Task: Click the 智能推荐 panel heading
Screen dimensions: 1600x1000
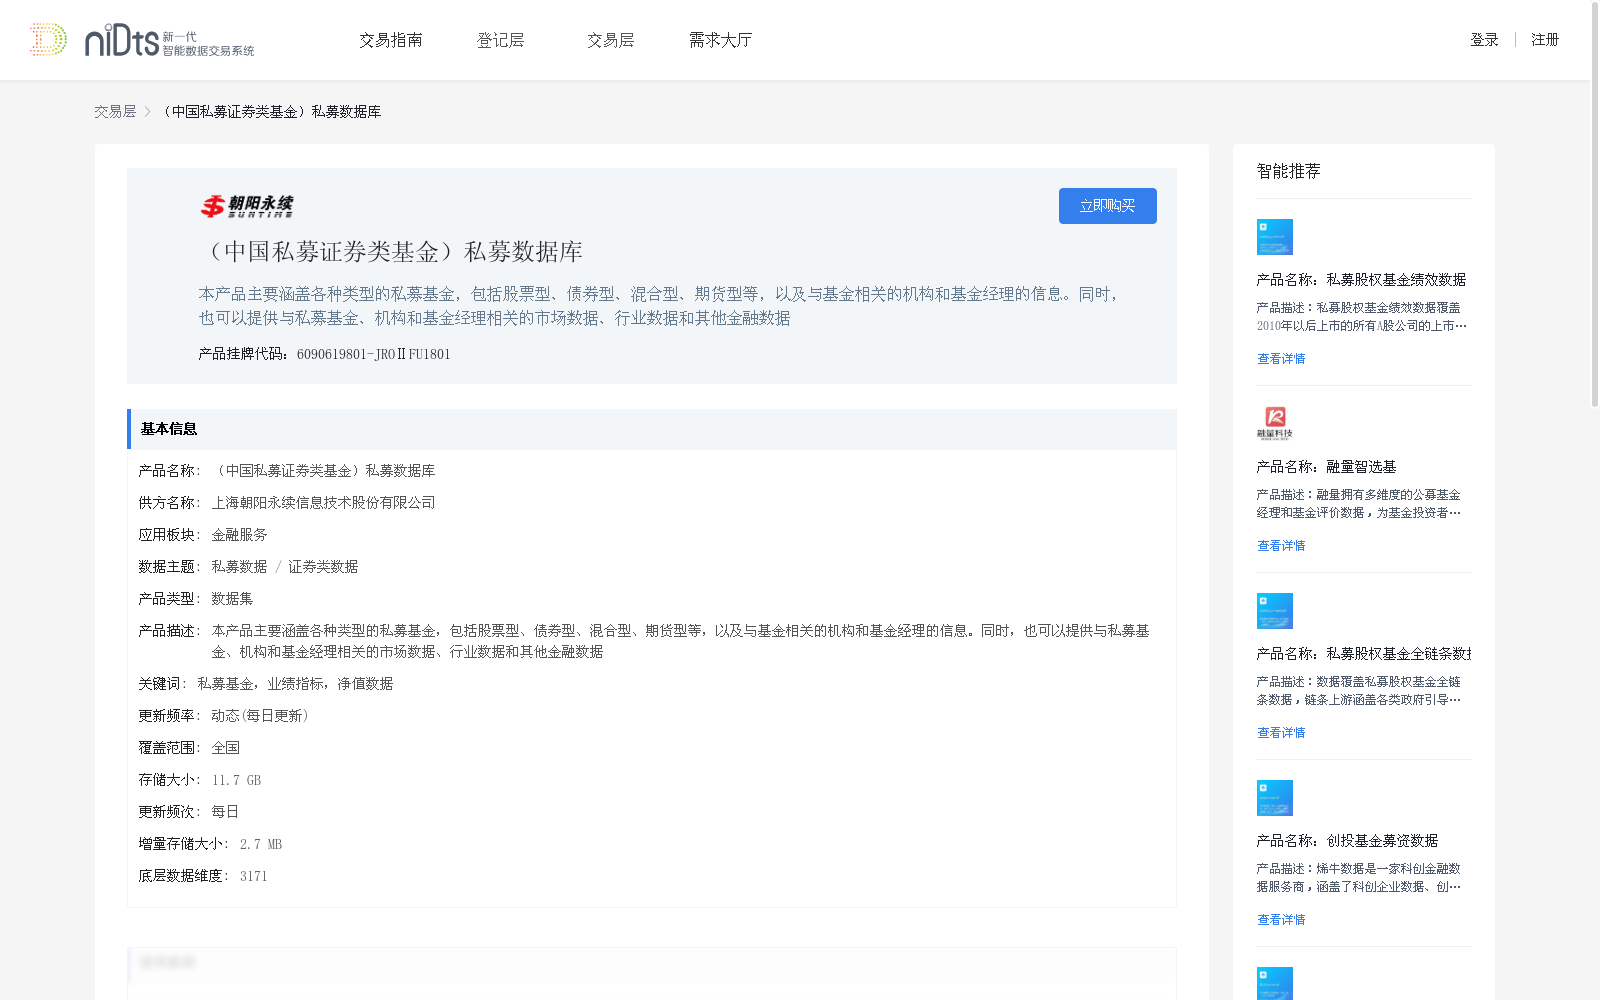Action: coord(1289,171)
